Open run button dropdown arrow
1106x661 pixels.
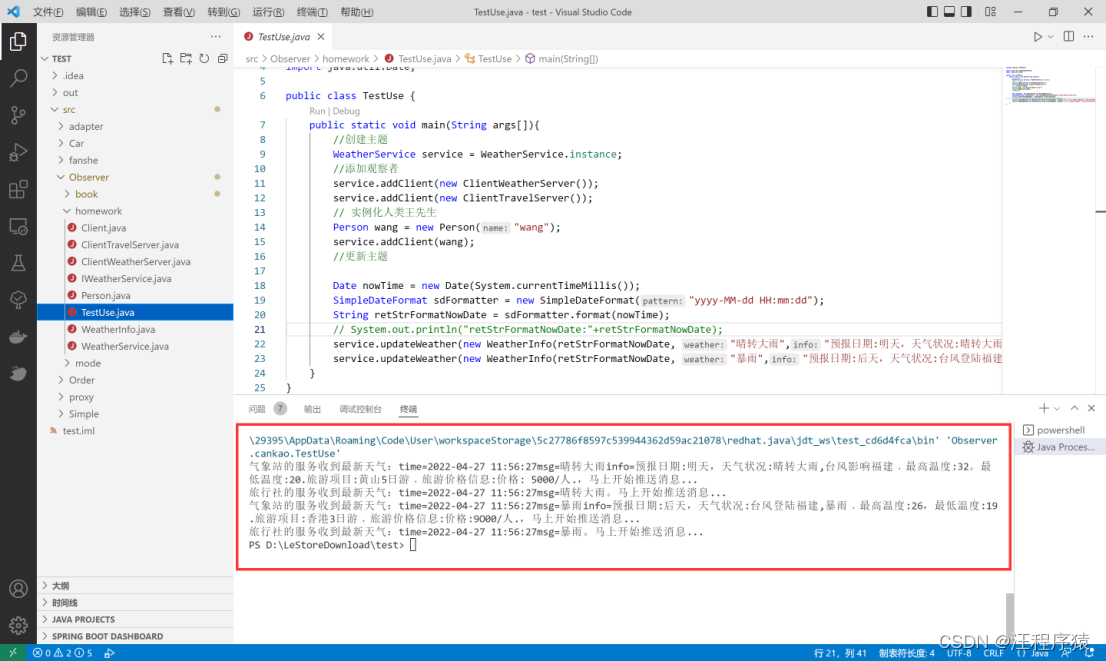1050,37
